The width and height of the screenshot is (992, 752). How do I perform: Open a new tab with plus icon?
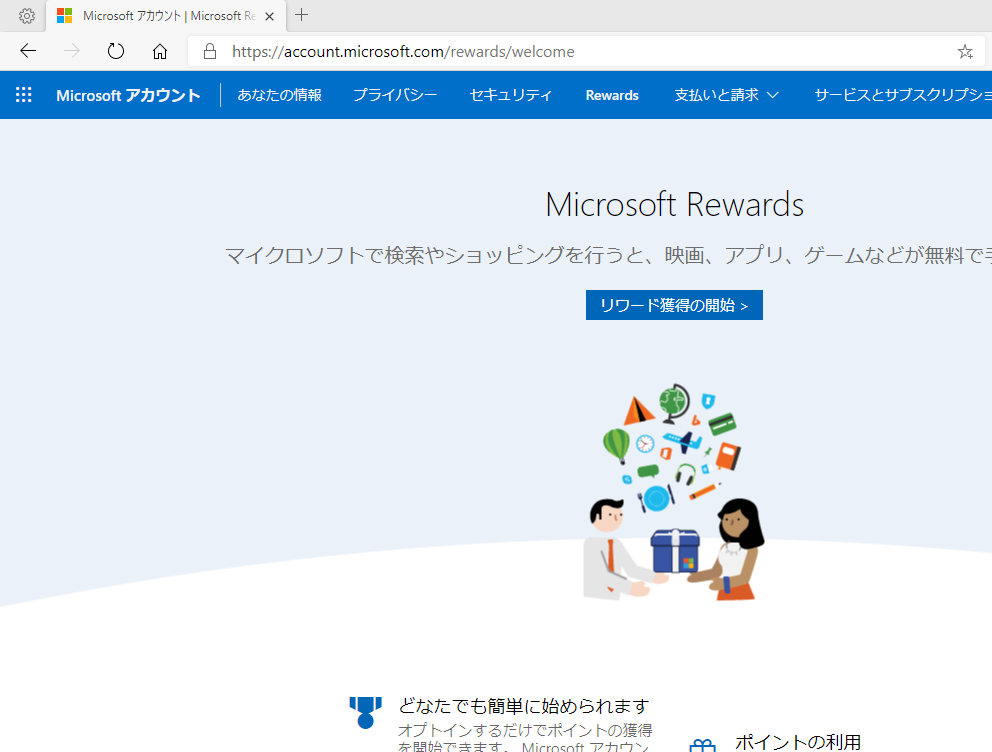click(x=302, y=15)
